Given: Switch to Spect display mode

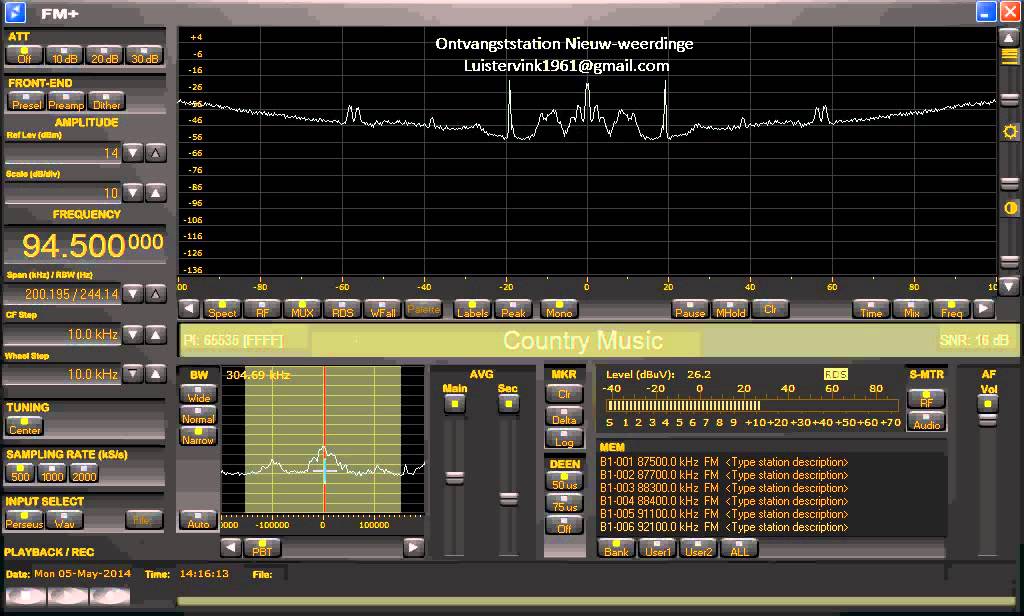Looking at the screenshot, I should pos(222,309).
